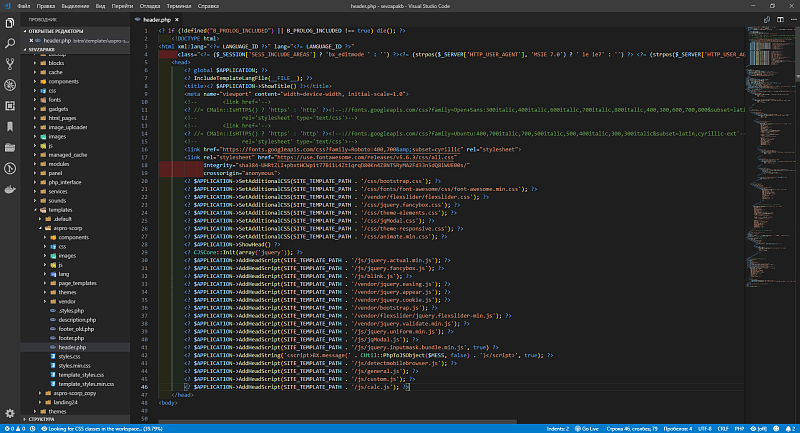Open the GitLens view in activity bar
This screenshot has height=433, width=800.
pyautogui.click(x=10, y=168)
